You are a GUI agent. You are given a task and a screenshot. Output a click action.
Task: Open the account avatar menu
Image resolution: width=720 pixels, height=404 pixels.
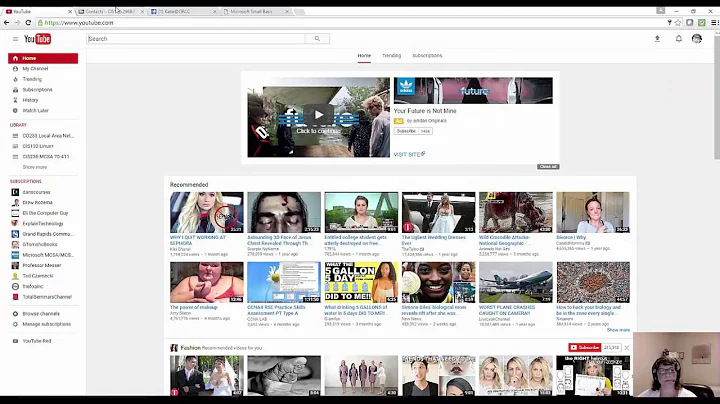(697, 39)
